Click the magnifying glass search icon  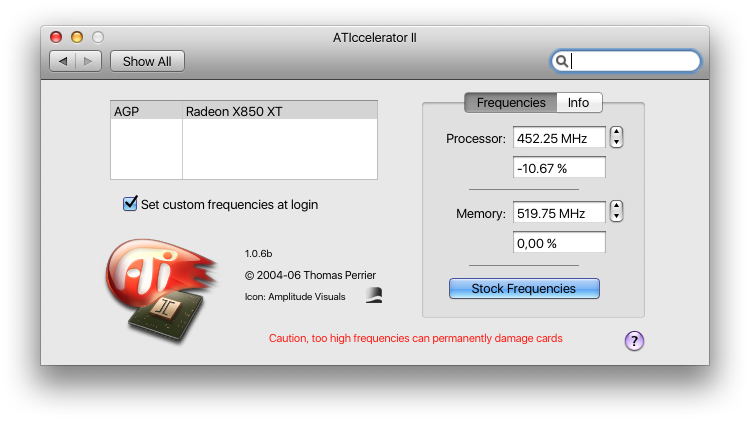(562, 61)
